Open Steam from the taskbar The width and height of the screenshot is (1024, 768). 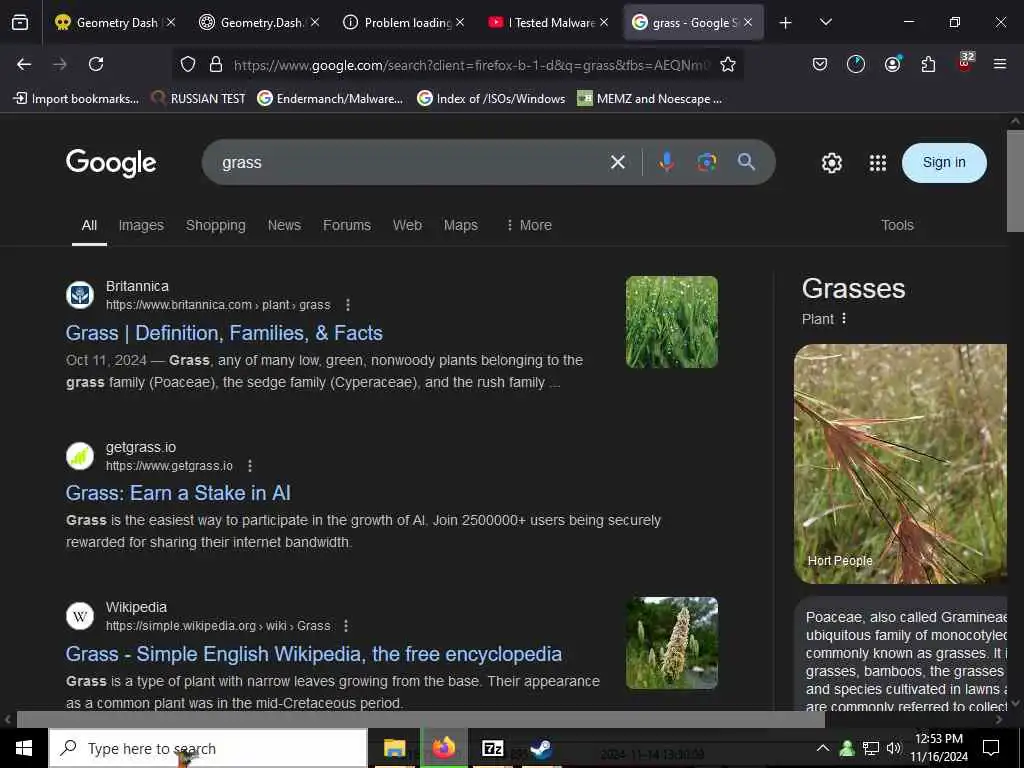[x=541, y=748]
